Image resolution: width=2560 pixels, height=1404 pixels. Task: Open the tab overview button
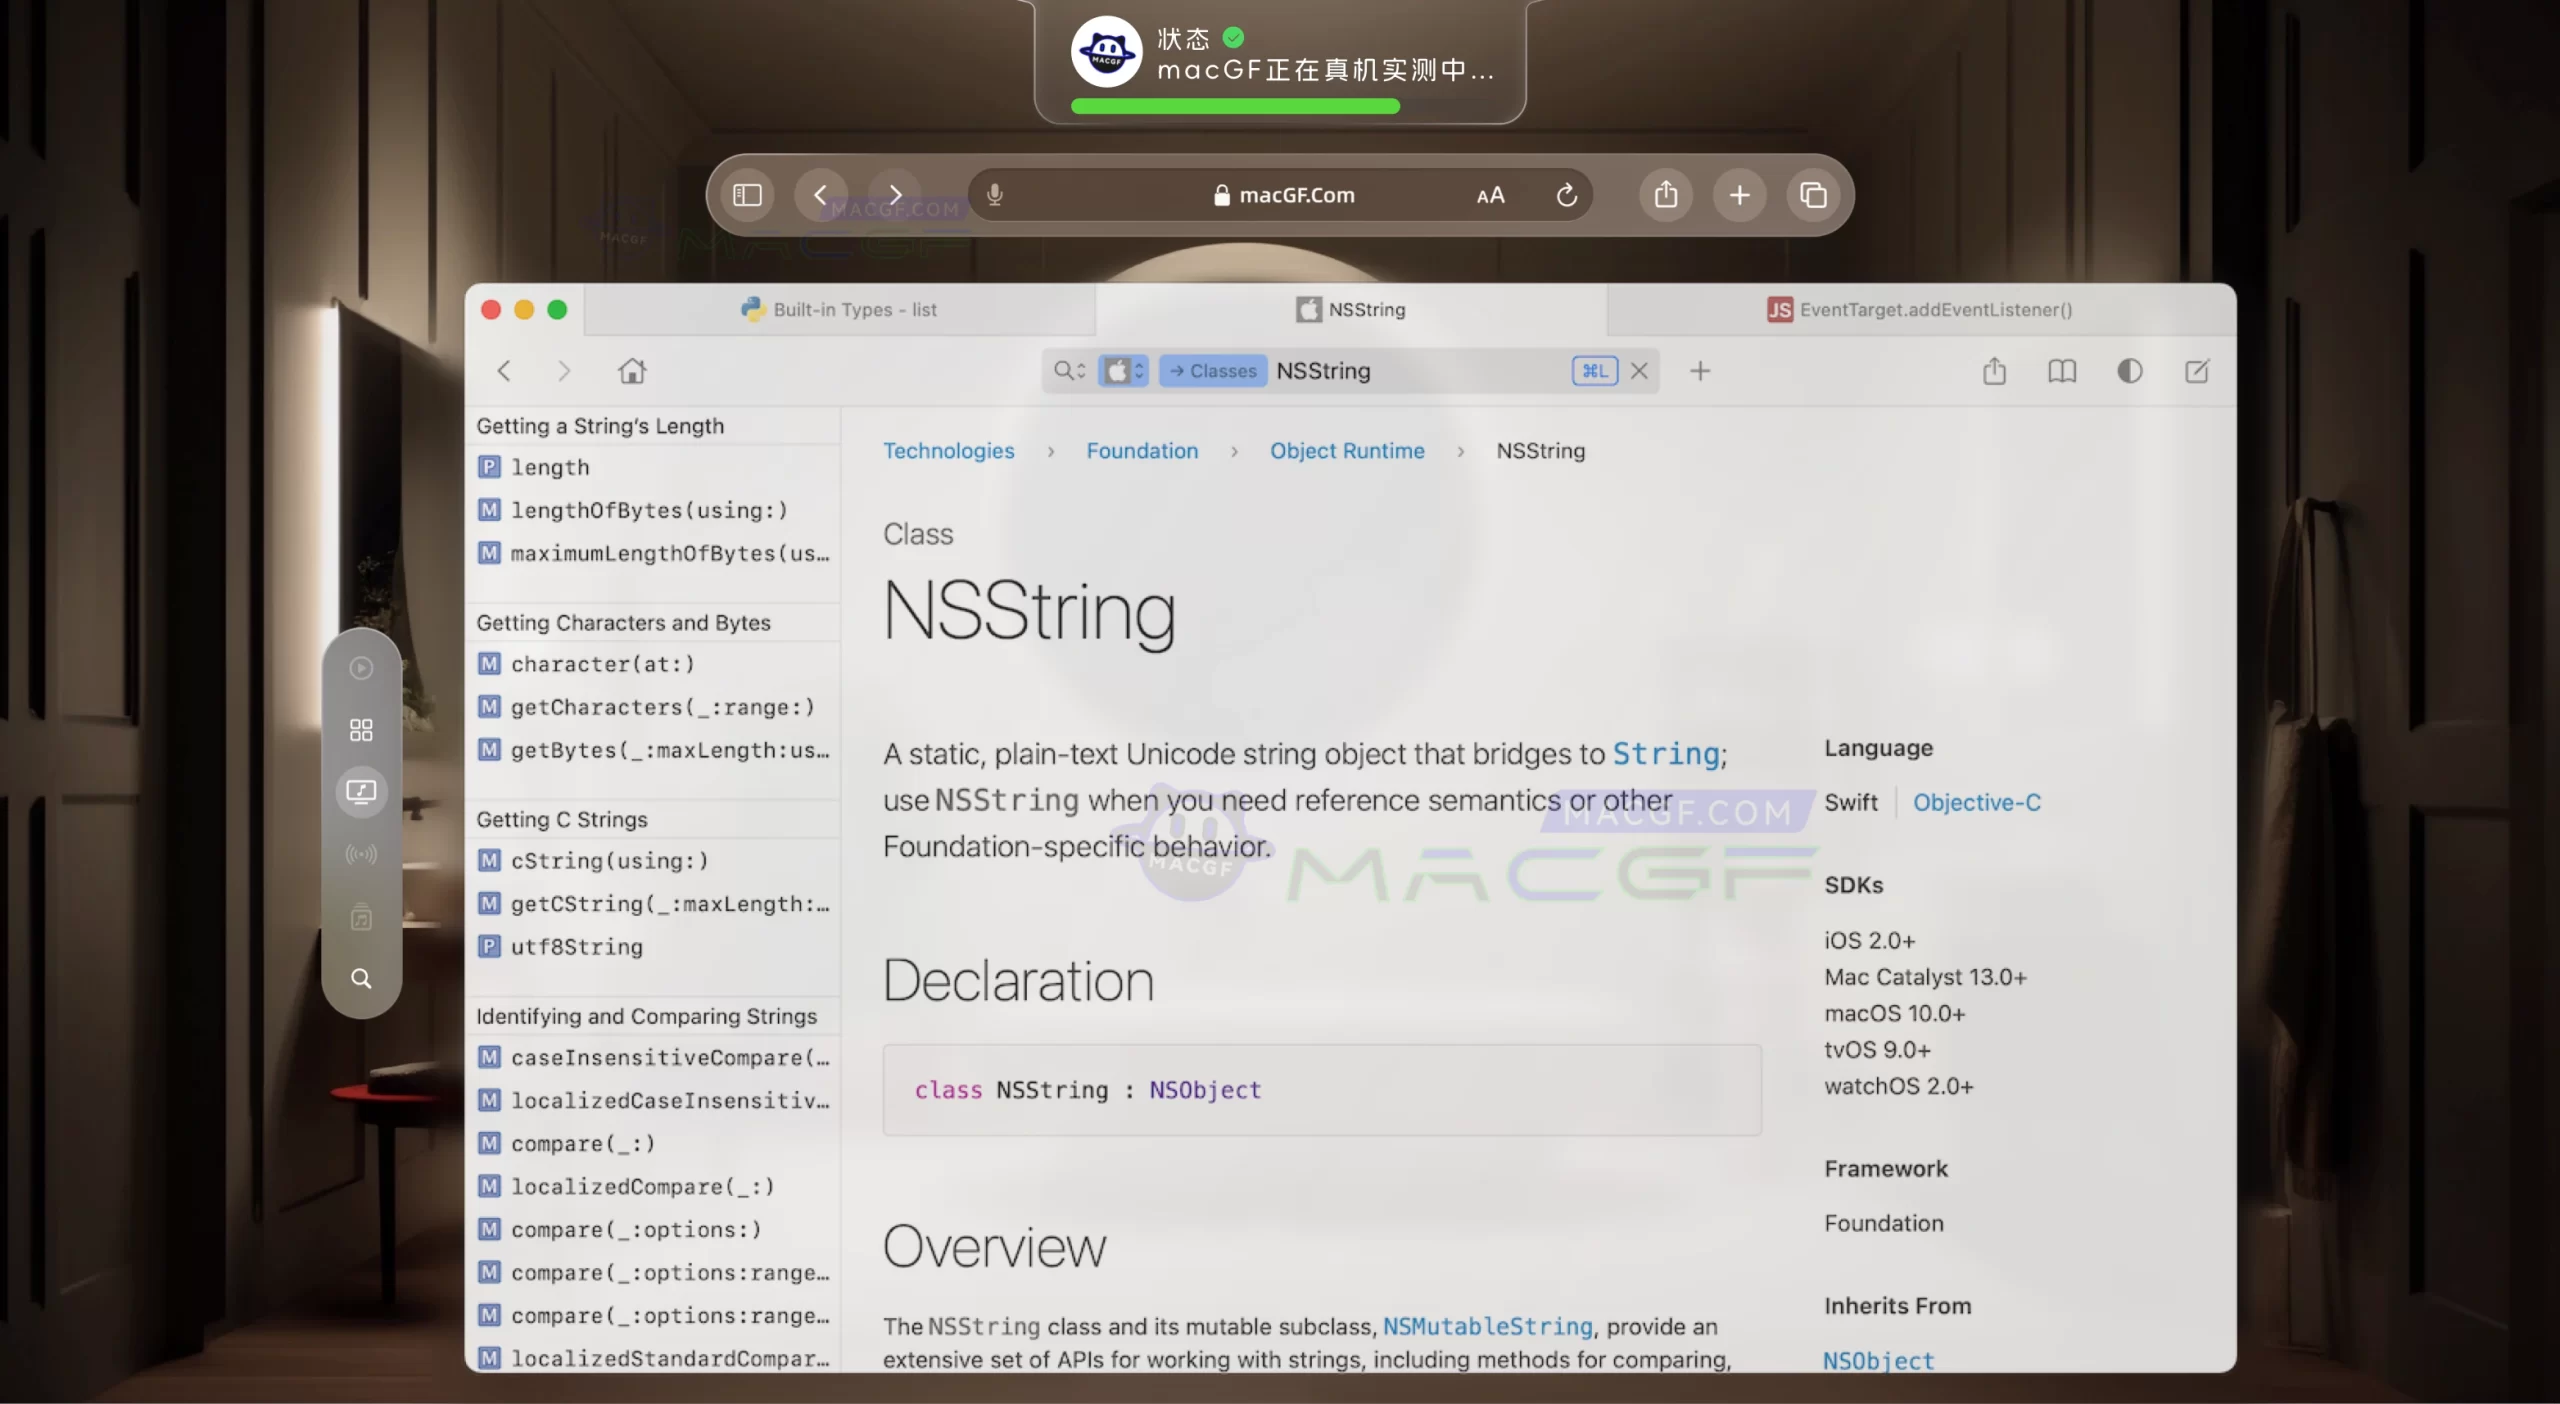click(1813, 195)
